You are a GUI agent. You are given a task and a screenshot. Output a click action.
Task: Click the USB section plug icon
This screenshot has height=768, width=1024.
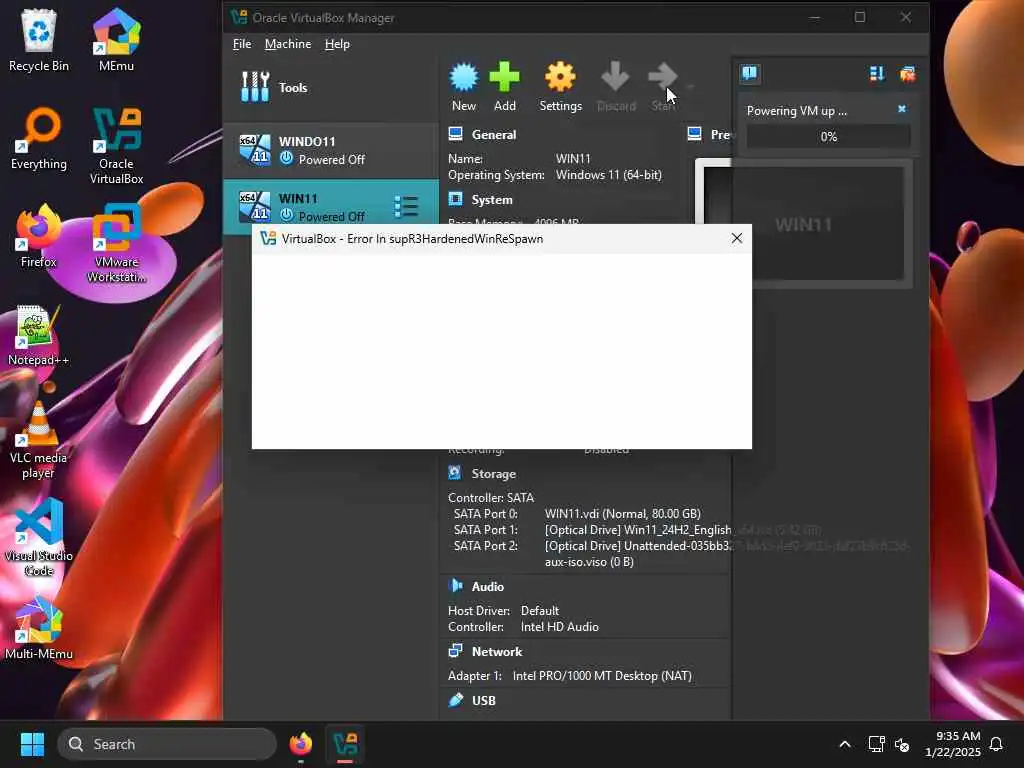[x=455, y=700]
